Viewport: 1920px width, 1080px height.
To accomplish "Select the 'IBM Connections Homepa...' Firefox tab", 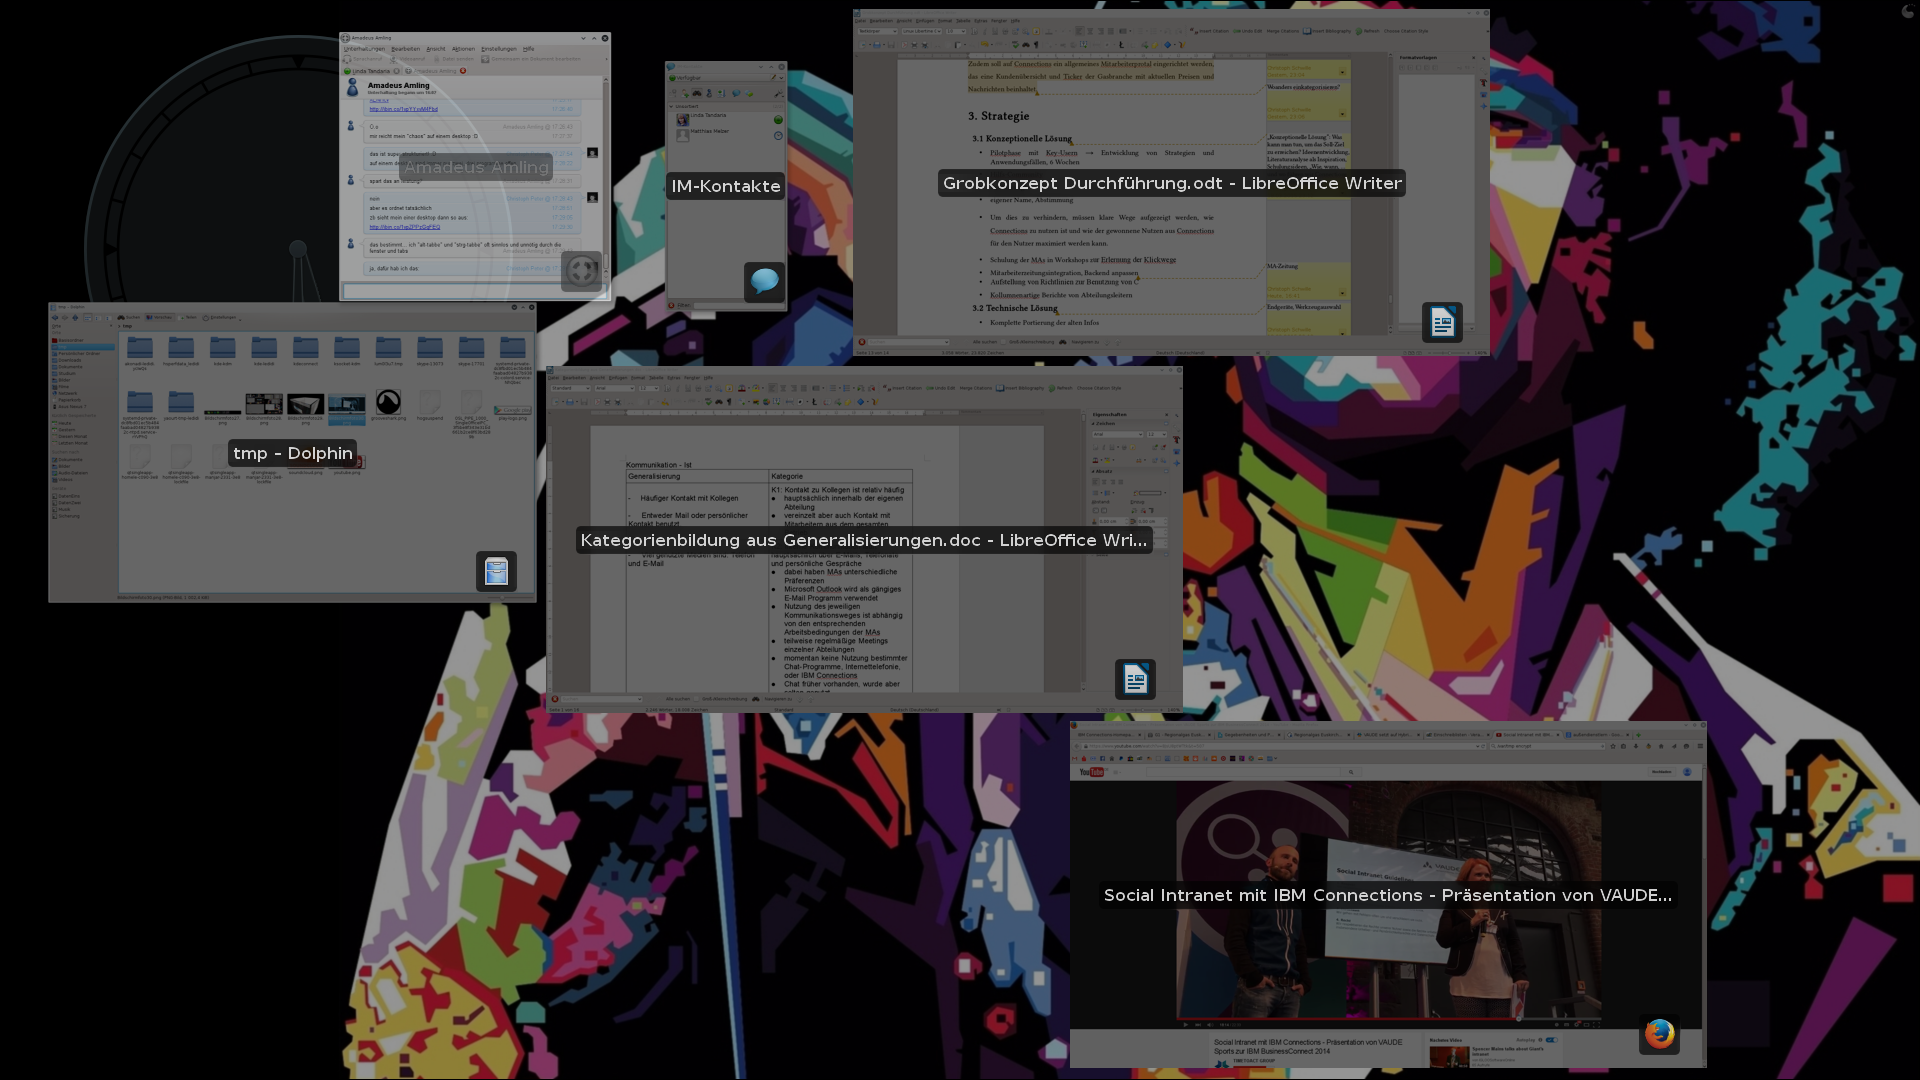I will (1109, 735).
